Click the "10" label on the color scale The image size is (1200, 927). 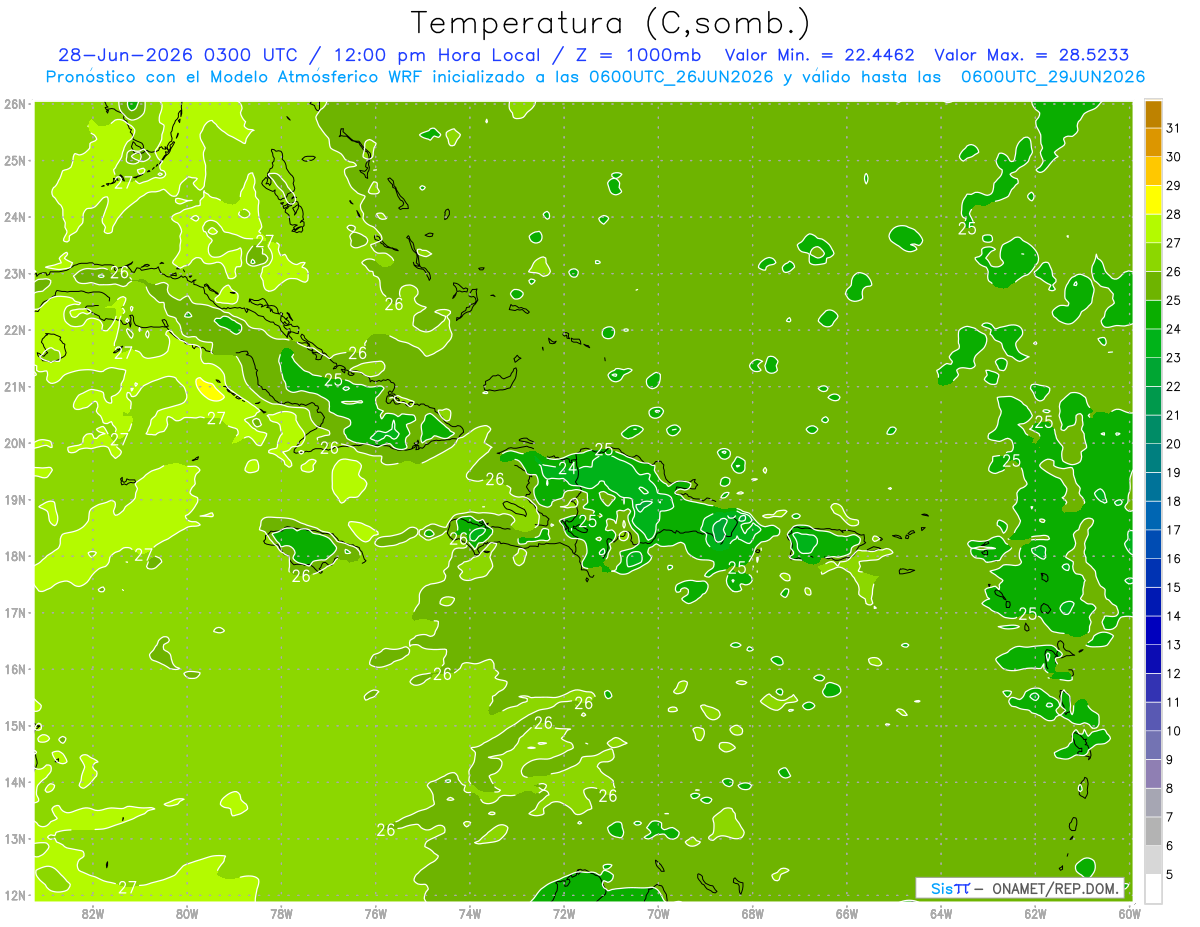(x=1173, y=731)
